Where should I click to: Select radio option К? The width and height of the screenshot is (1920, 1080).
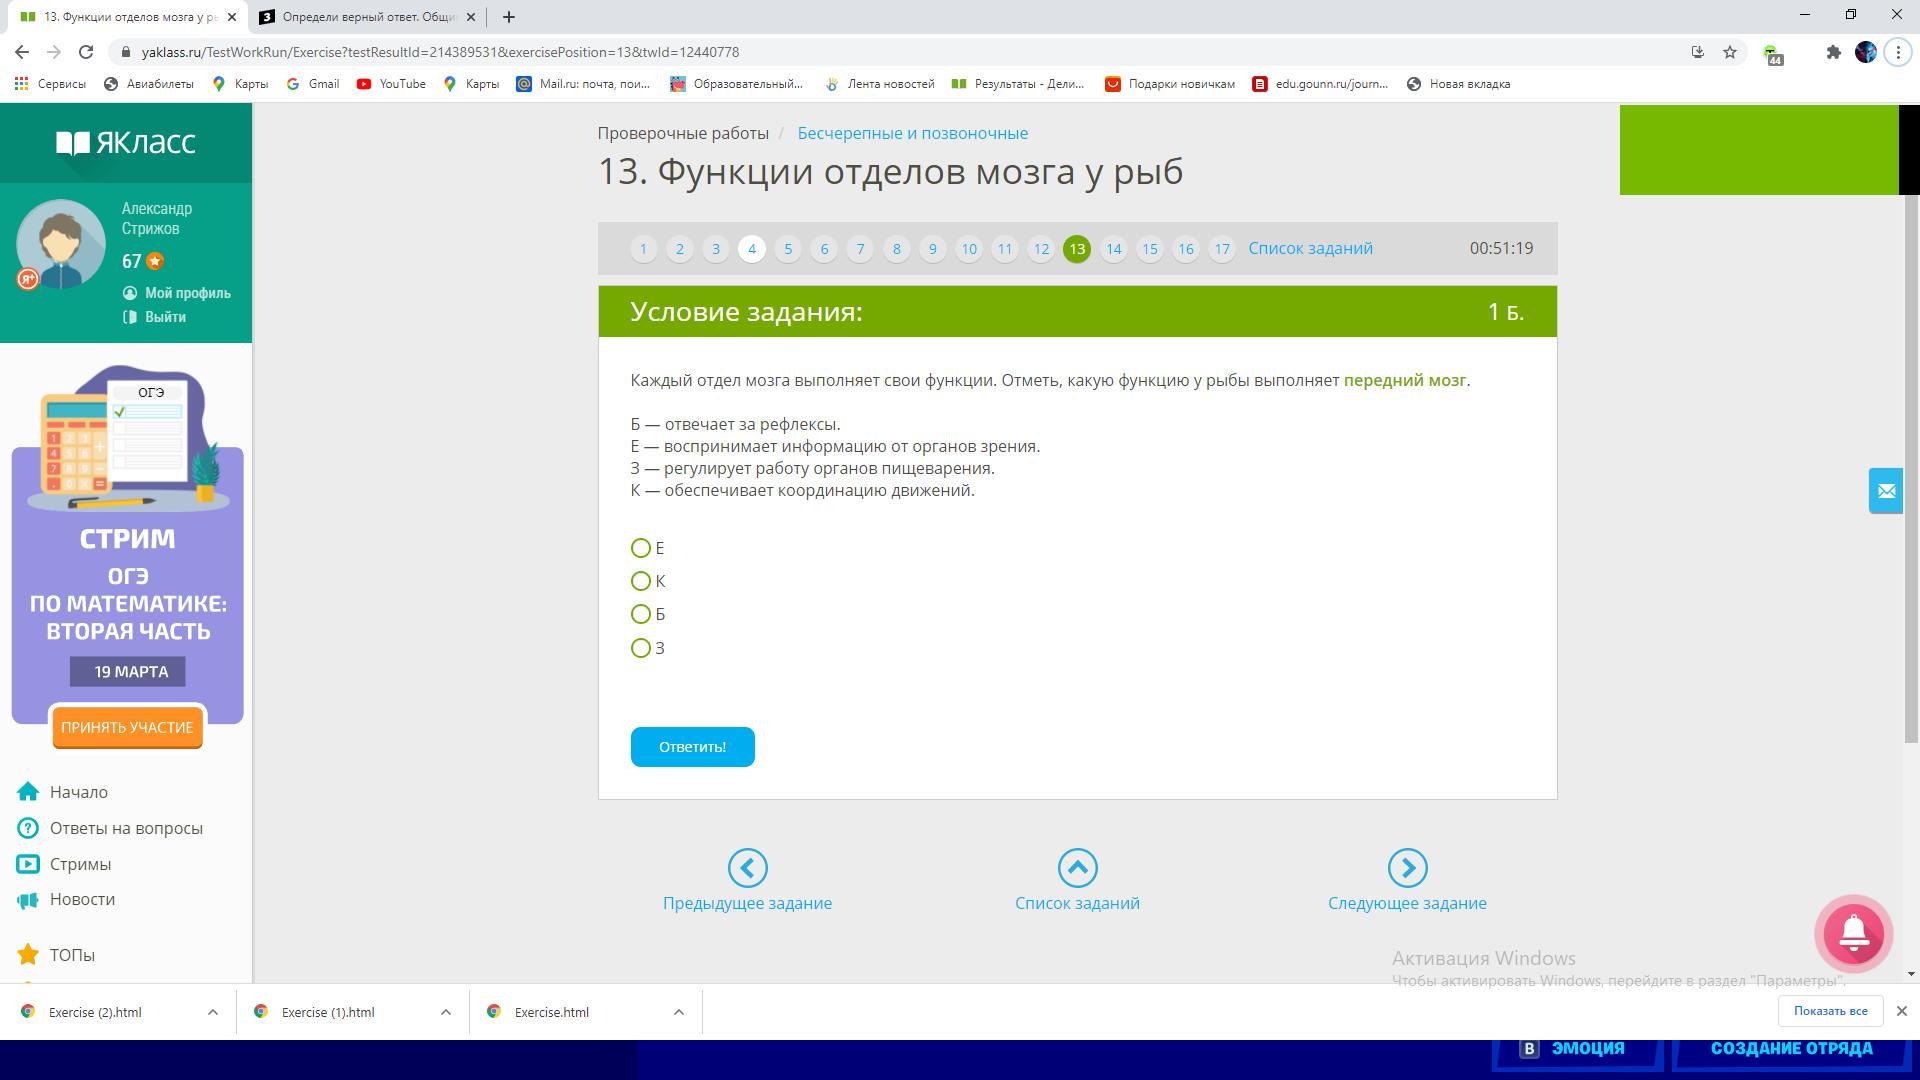tap(641, 581)
